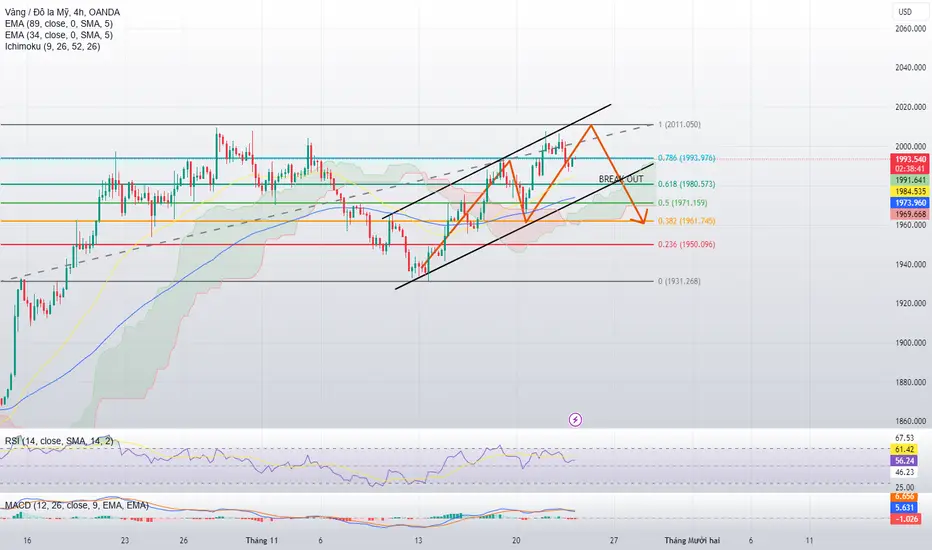This screenshot has height=550, width=932.
Task: Click the RSI 25.00 scale value
Action: click(x=905, y=488)
